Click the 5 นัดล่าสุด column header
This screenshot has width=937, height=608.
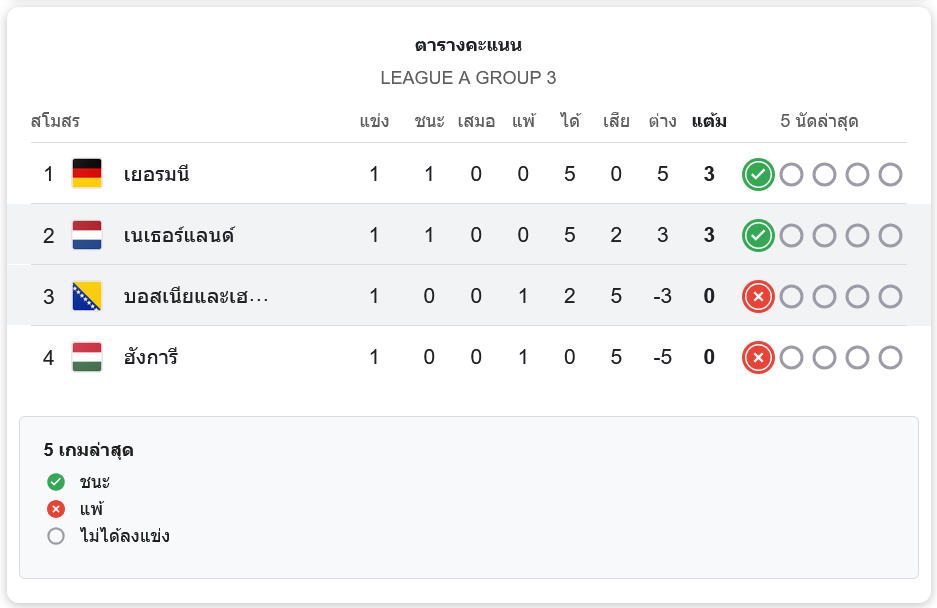pos(819,122)
